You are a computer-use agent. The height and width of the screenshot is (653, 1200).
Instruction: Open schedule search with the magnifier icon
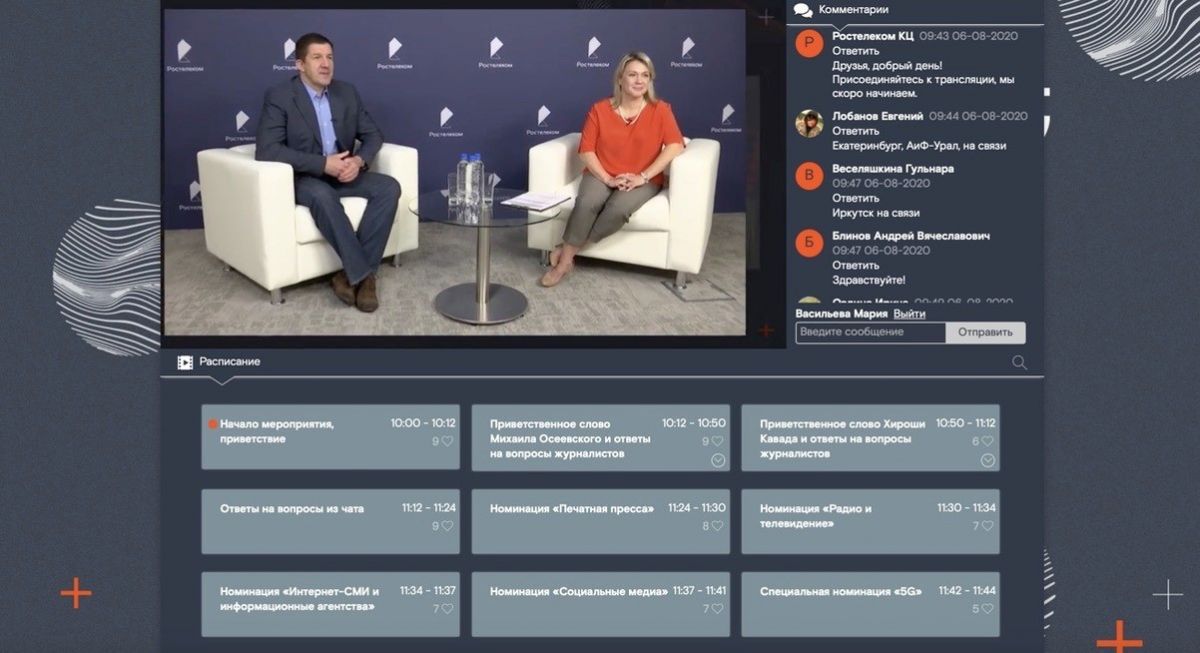(1019, 363)
